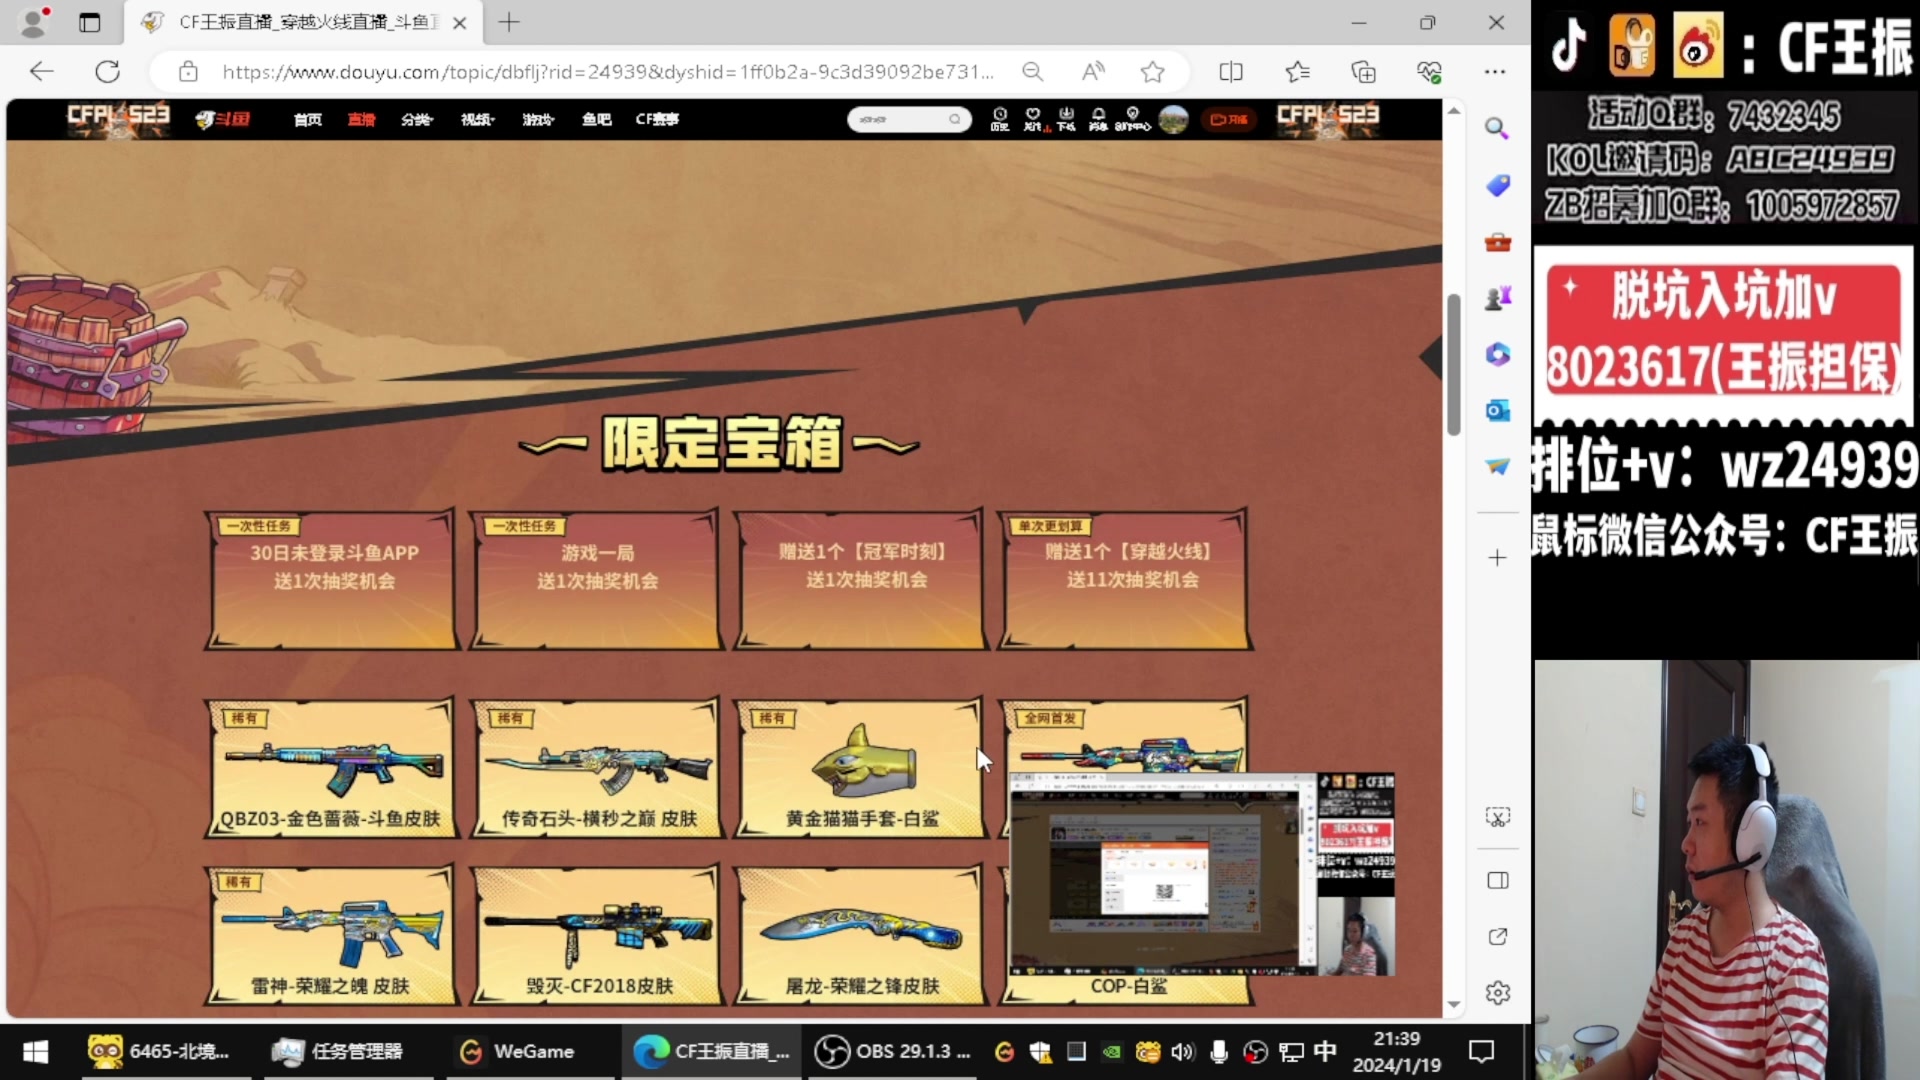Switch input method language indicator 中
The height and width of the screenshot is (1080, 1920).
pyautogui.click(x=1325, y=1051)
